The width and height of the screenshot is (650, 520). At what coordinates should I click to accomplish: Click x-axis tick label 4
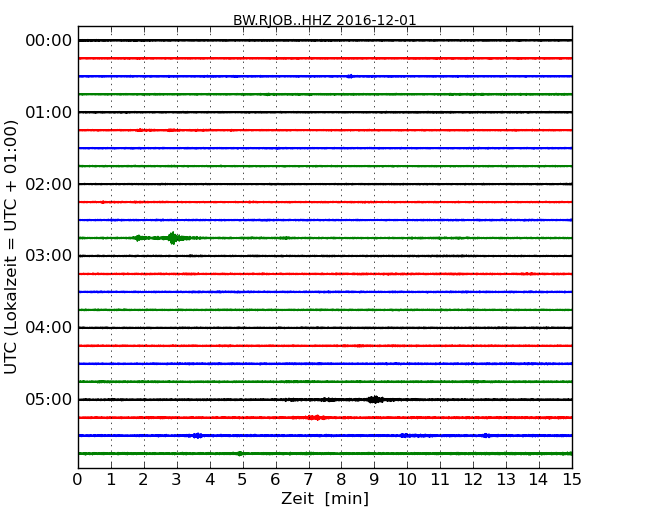click(x=210, y=479)
